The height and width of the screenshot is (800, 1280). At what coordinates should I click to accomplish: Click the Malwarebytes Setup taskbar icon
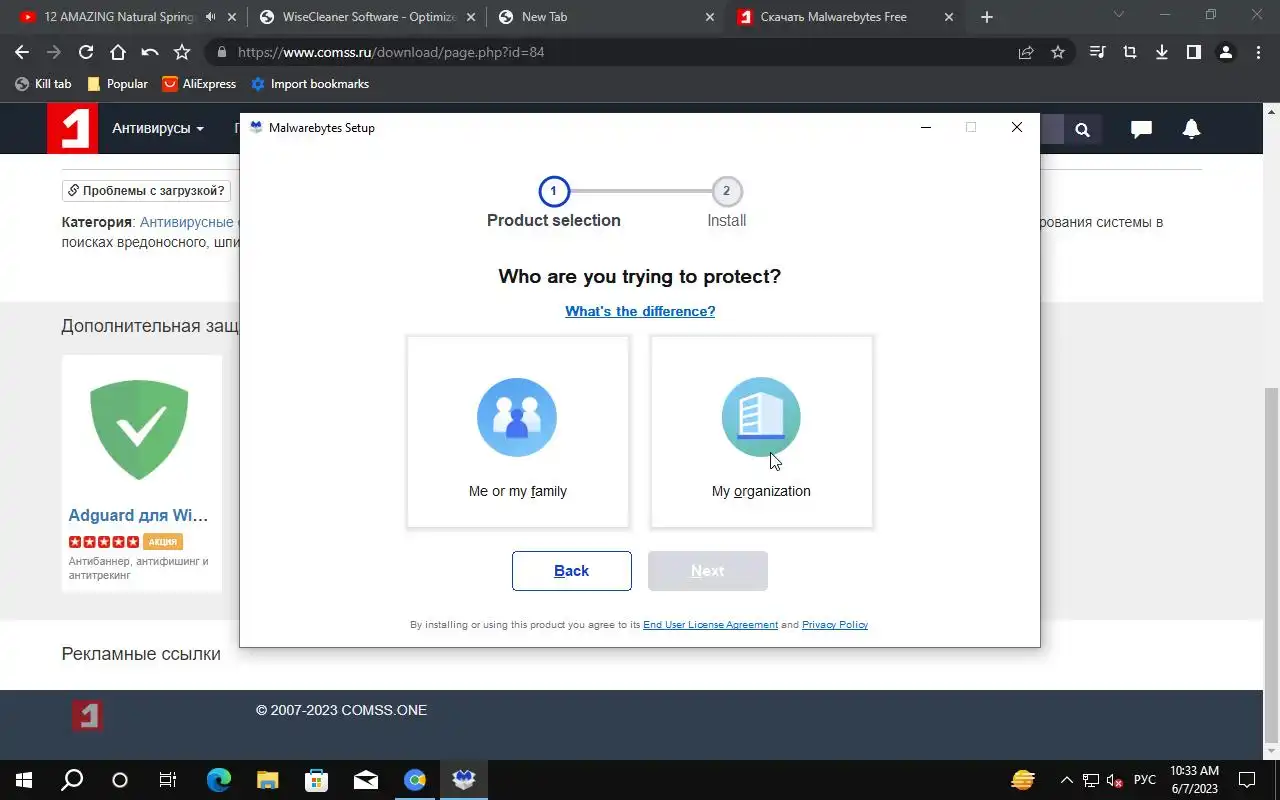(x=464, y=780)
